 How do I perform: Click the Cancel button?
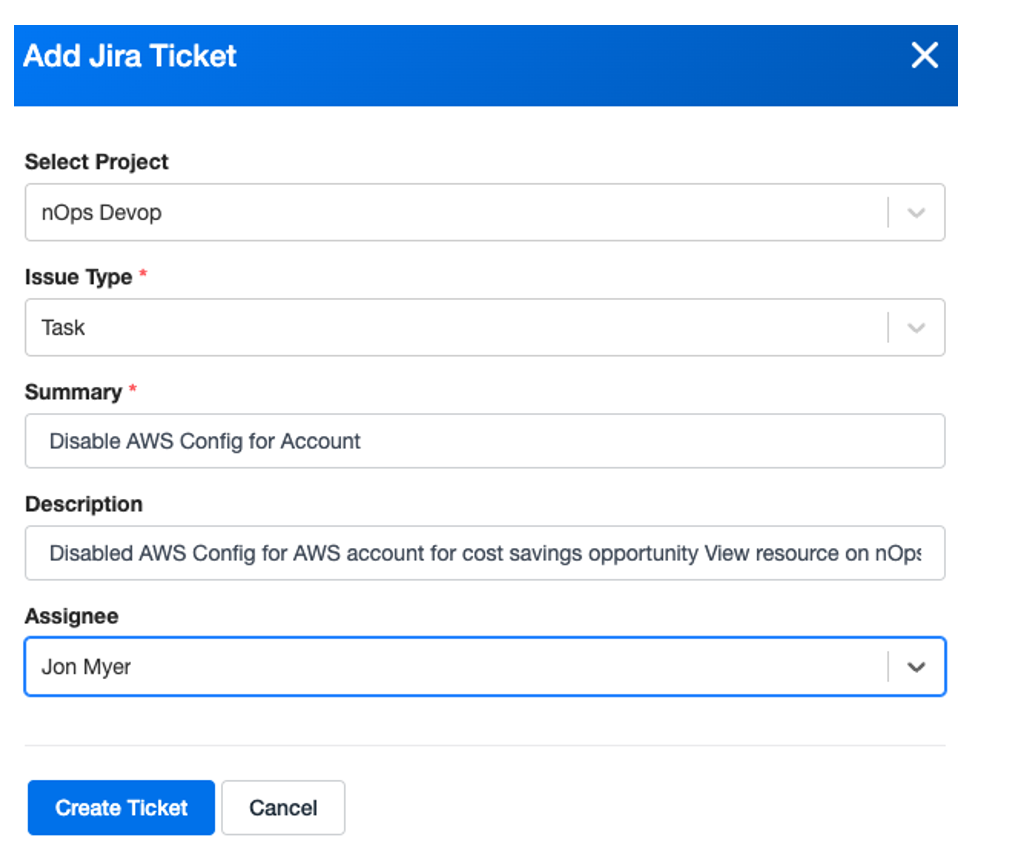coord(283,808)
